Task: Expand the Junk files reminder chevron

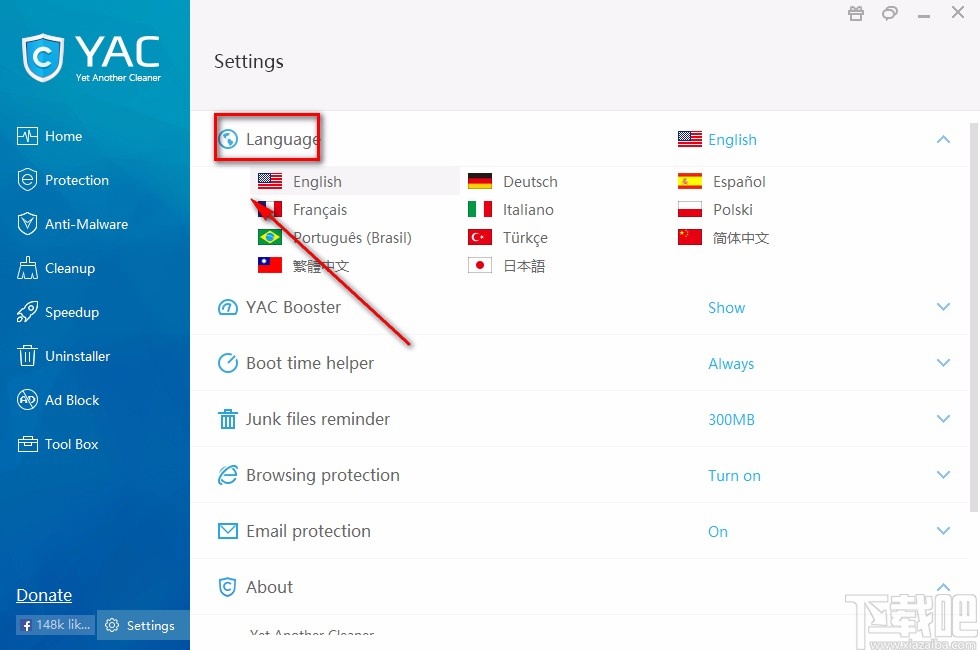Action: [x=943, y=419]
